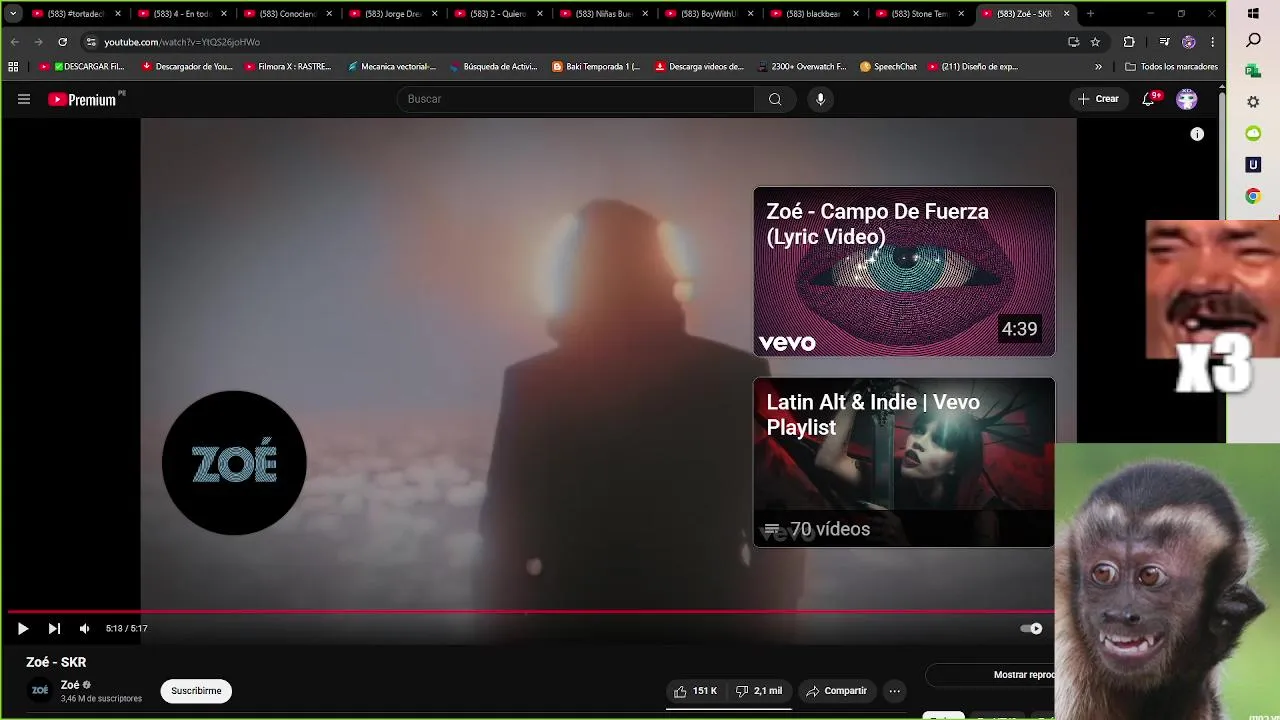The height and width of the screenshot is (720, 1280).
Task: Open the Latin Alt & Indie Vevo Playlist card
Action: (x=904, y=462)
